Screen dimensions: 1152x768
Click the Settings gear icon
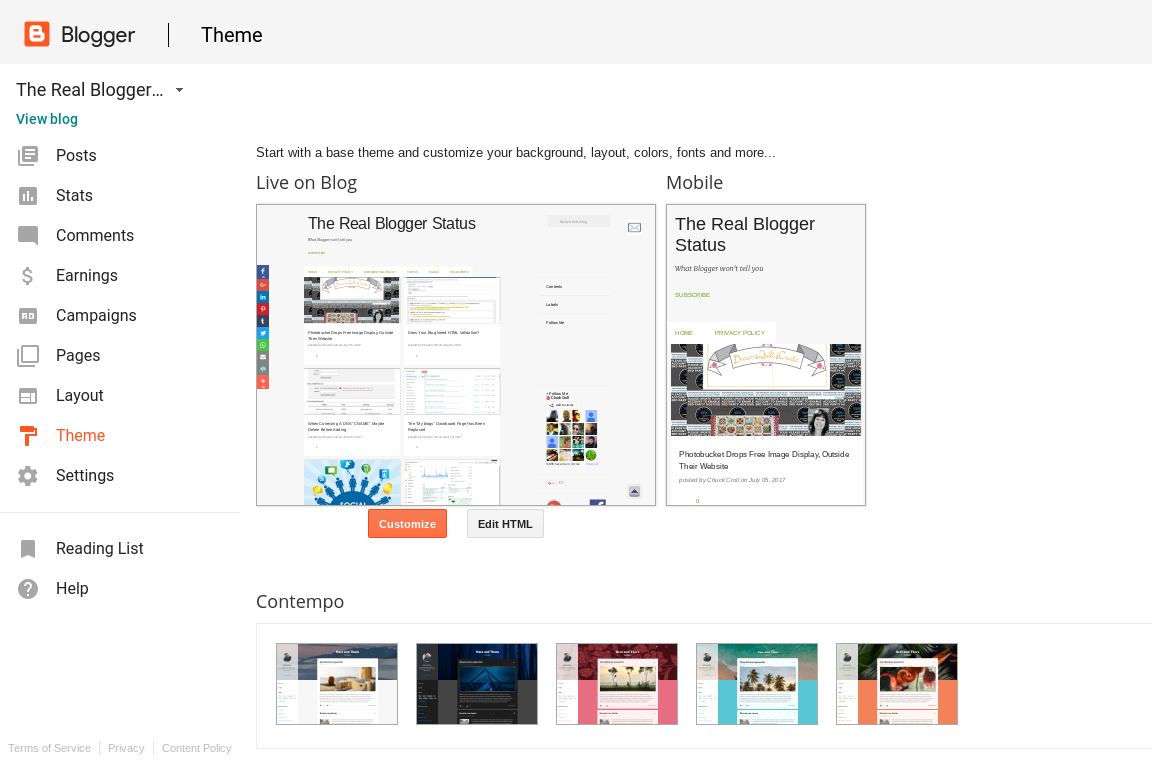point(28,475)
